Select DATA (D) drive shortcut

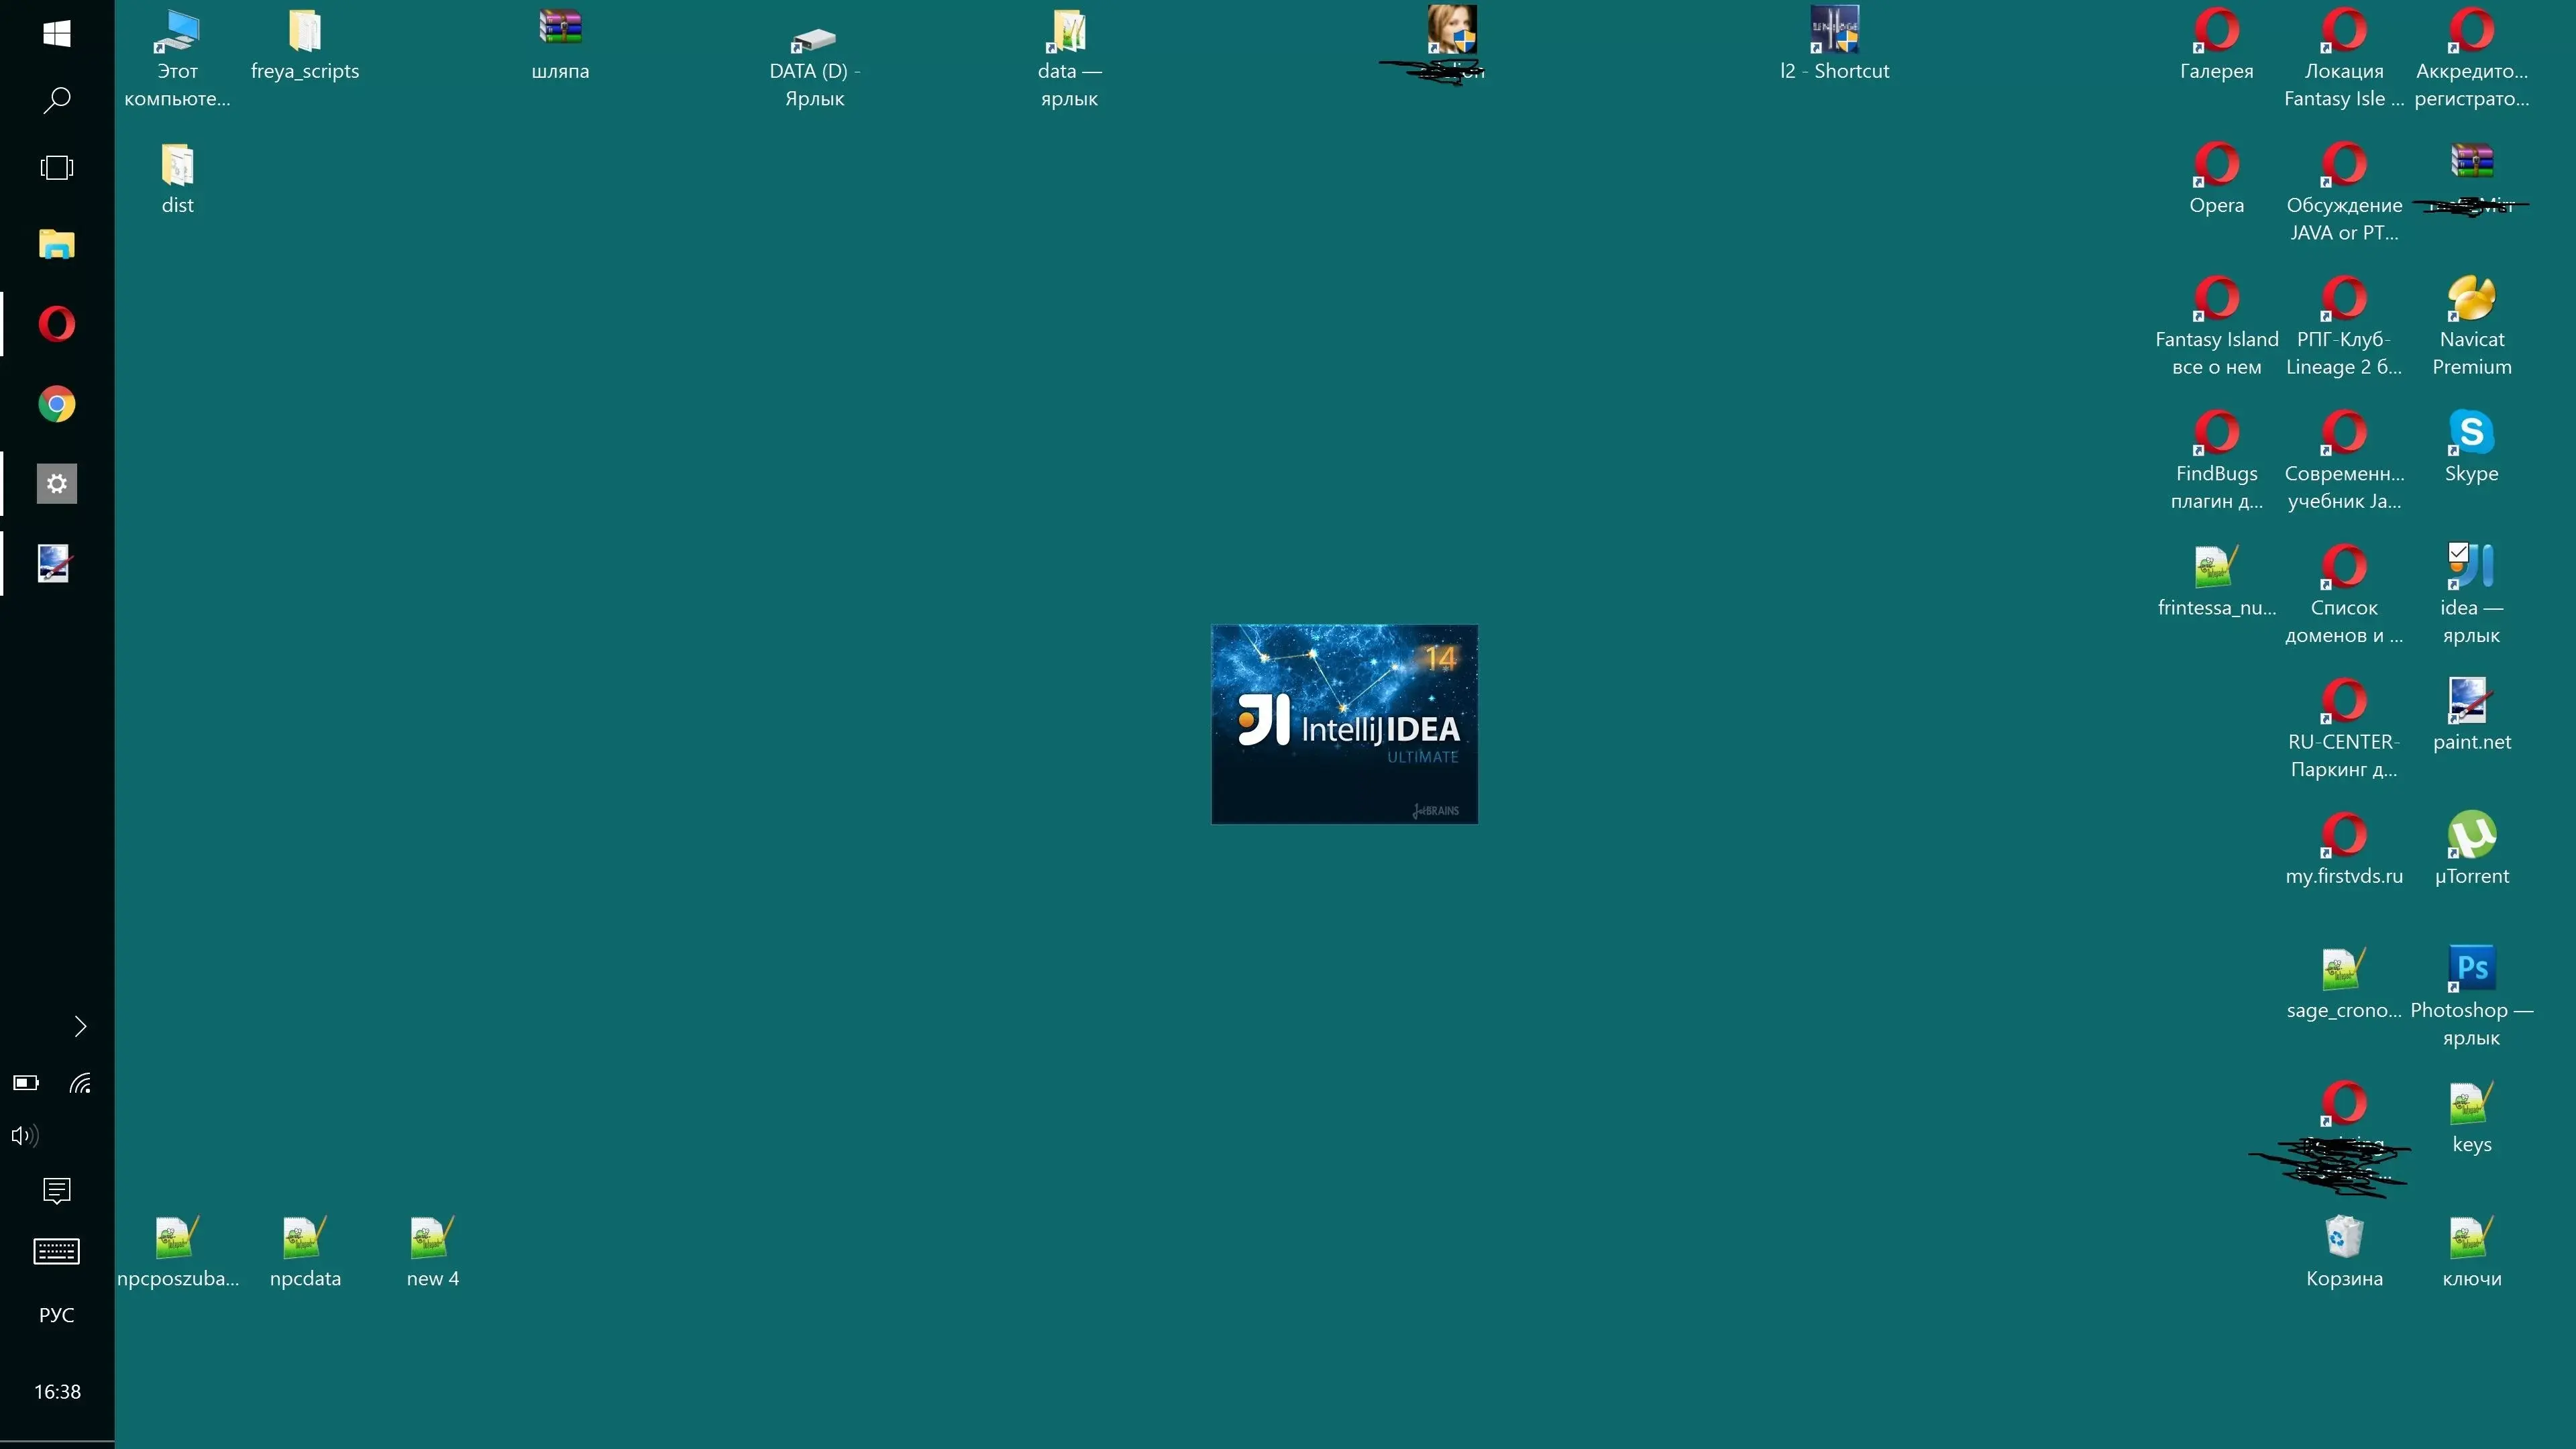pos(814,65)
